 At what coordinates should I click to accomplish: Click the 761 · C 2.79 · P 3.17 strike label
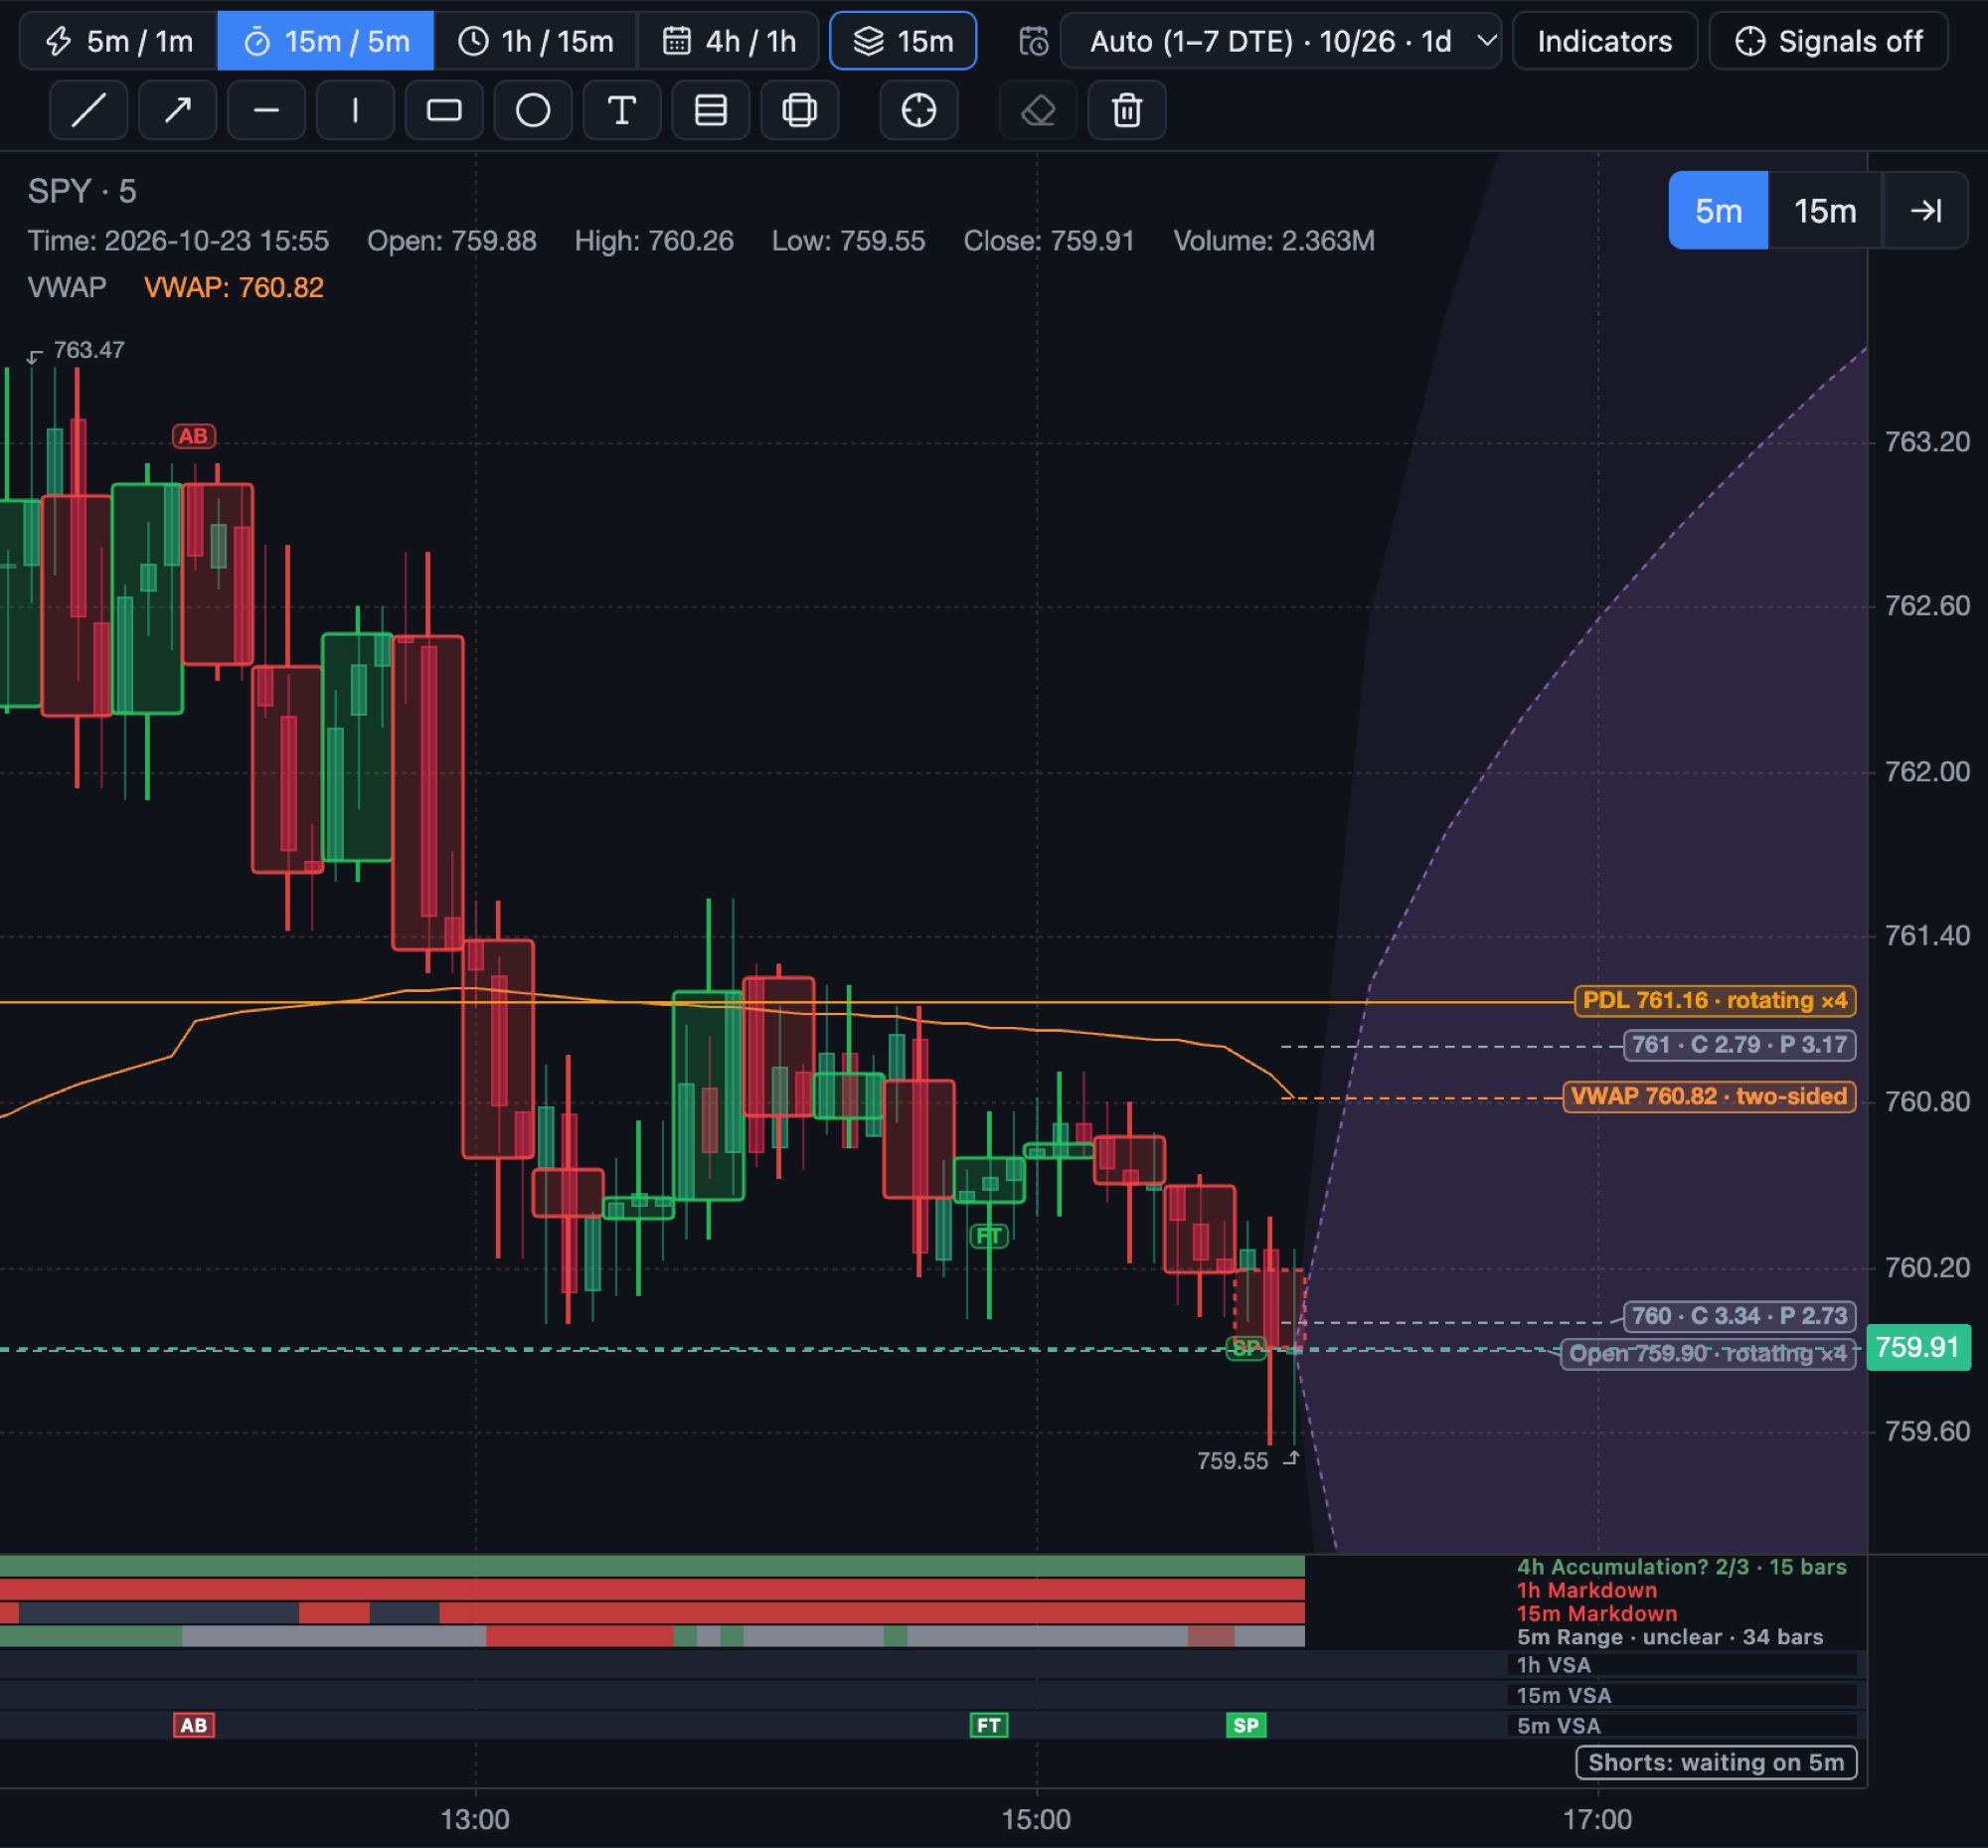1739,1045
